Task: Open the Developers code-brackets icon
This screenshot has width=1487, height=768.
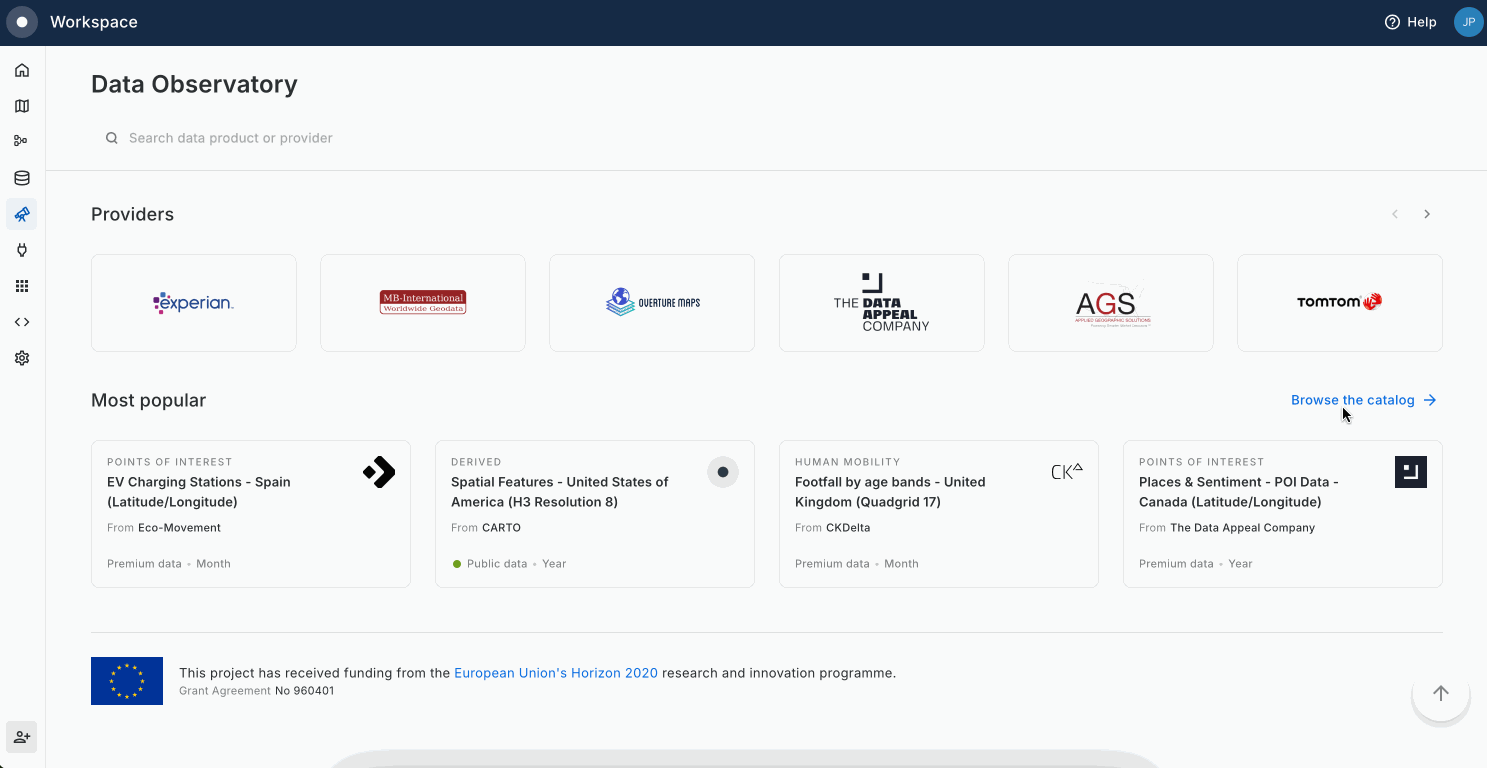Action: coord(22,322)
